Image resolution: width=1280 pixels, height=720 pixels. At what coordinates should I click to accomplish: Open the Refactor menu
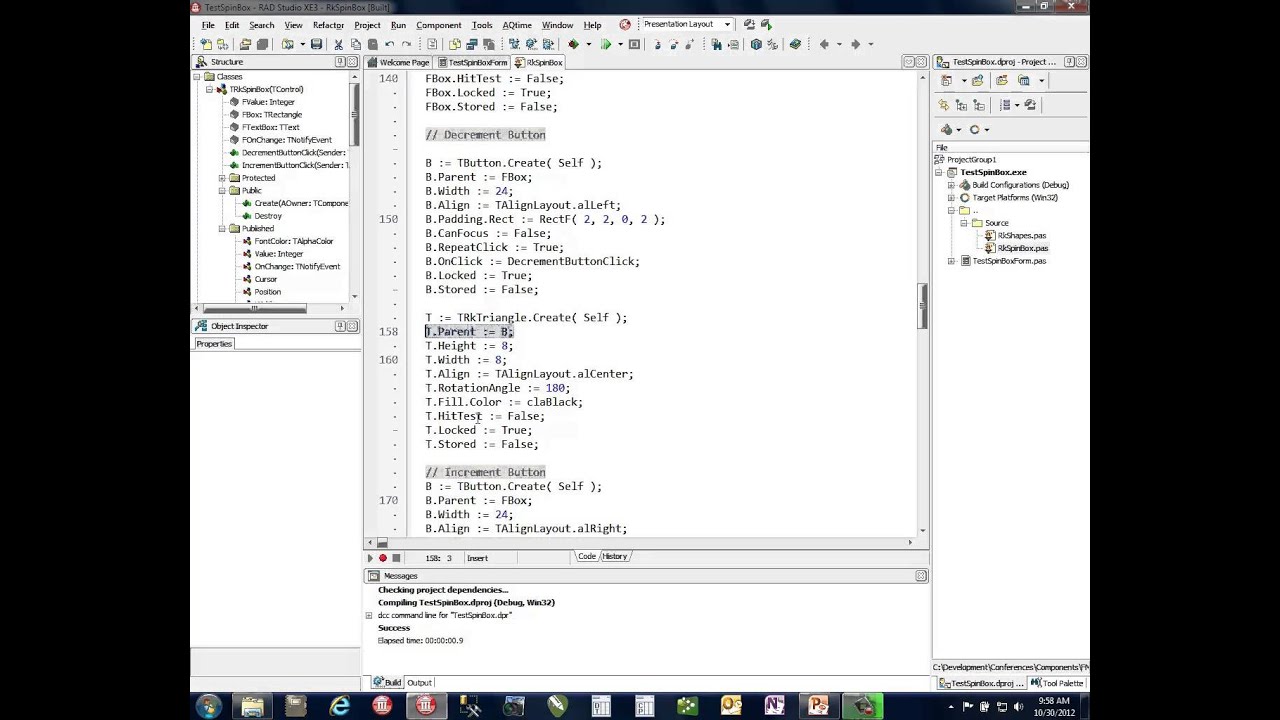[x=328, y=25]
